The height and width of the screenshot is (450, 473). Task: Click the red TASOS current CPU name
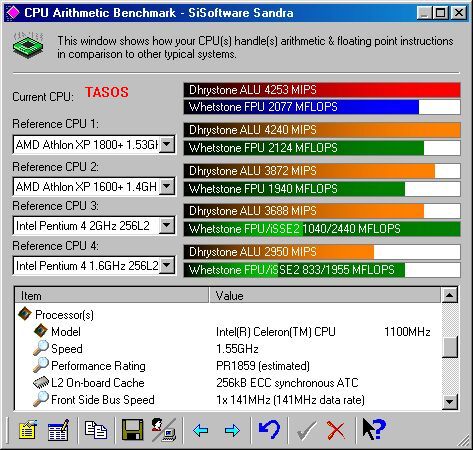pyautogui.click(x=107, y=92)
